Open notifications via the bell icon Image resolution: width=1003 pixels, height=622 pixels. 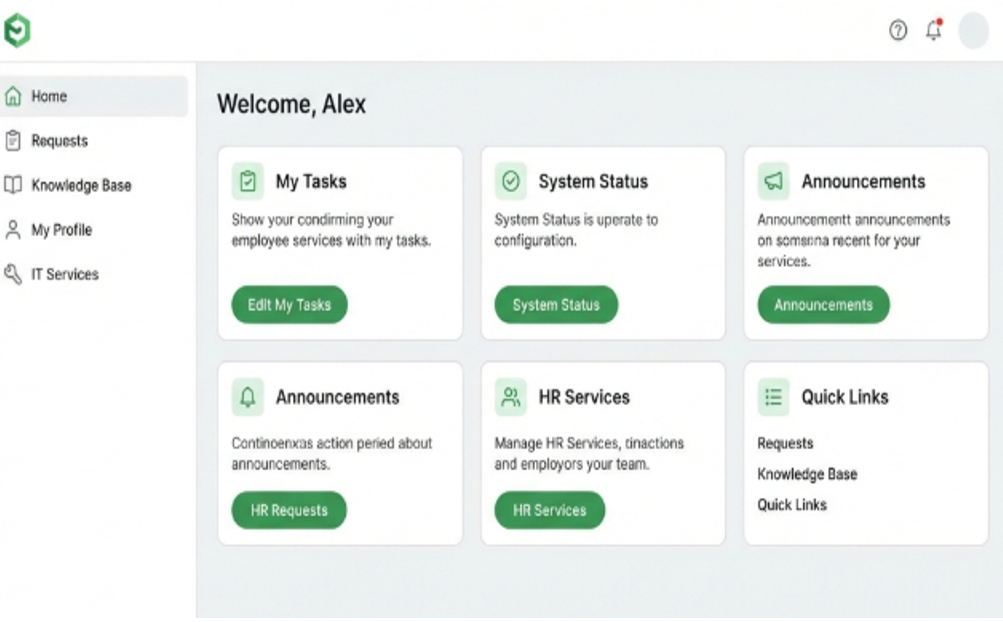[x=932, y=31]
